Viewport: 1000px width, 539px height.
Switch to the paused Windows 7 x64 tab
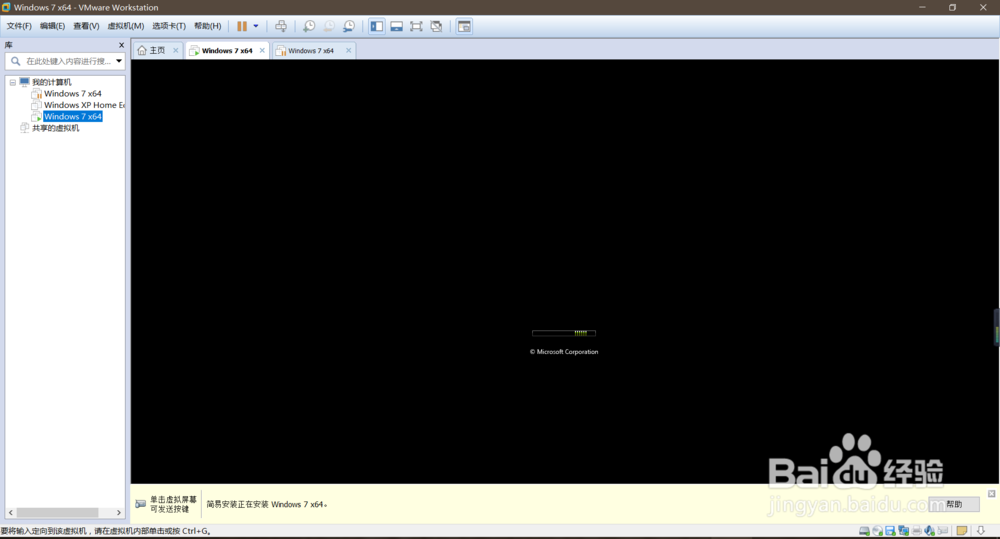(x=311, y=50)
